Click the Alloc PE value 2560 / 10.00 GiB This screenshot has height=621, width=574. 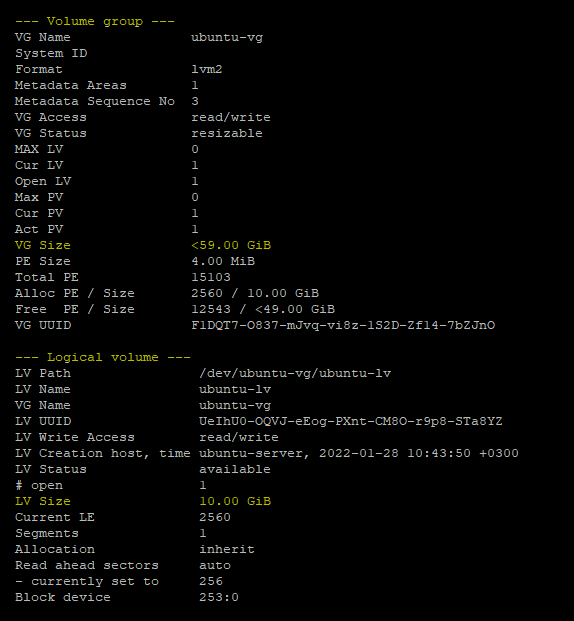(255, 293)
